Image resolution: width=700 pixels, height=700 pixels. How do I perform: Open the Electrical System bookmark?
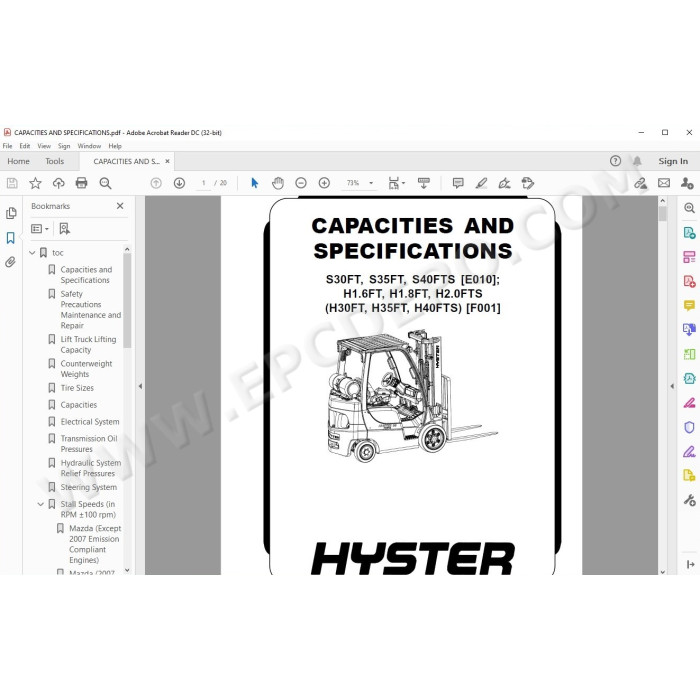coord(90,422)
